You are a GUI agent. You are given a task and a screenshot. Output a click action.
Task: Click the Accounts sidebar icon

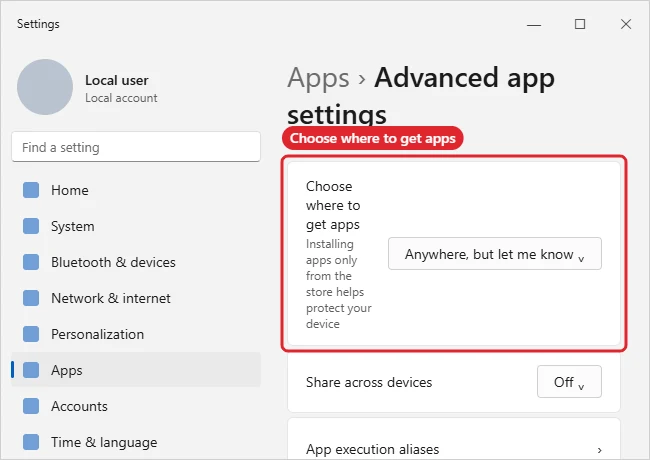coord(31,406)
